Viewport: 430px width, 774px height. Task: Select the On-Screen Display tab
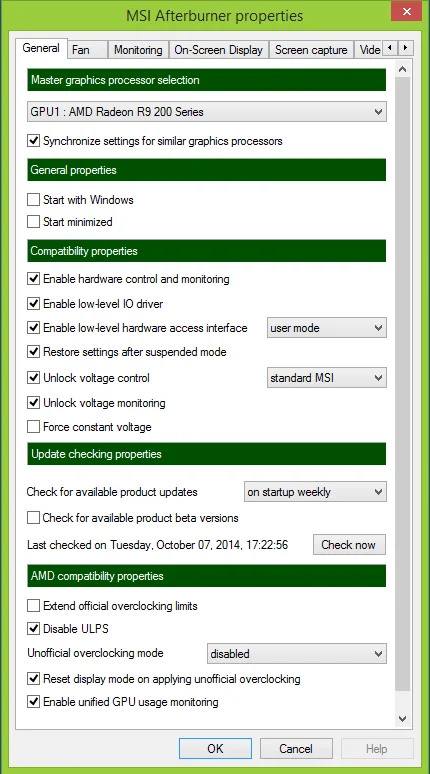[219, 50]
